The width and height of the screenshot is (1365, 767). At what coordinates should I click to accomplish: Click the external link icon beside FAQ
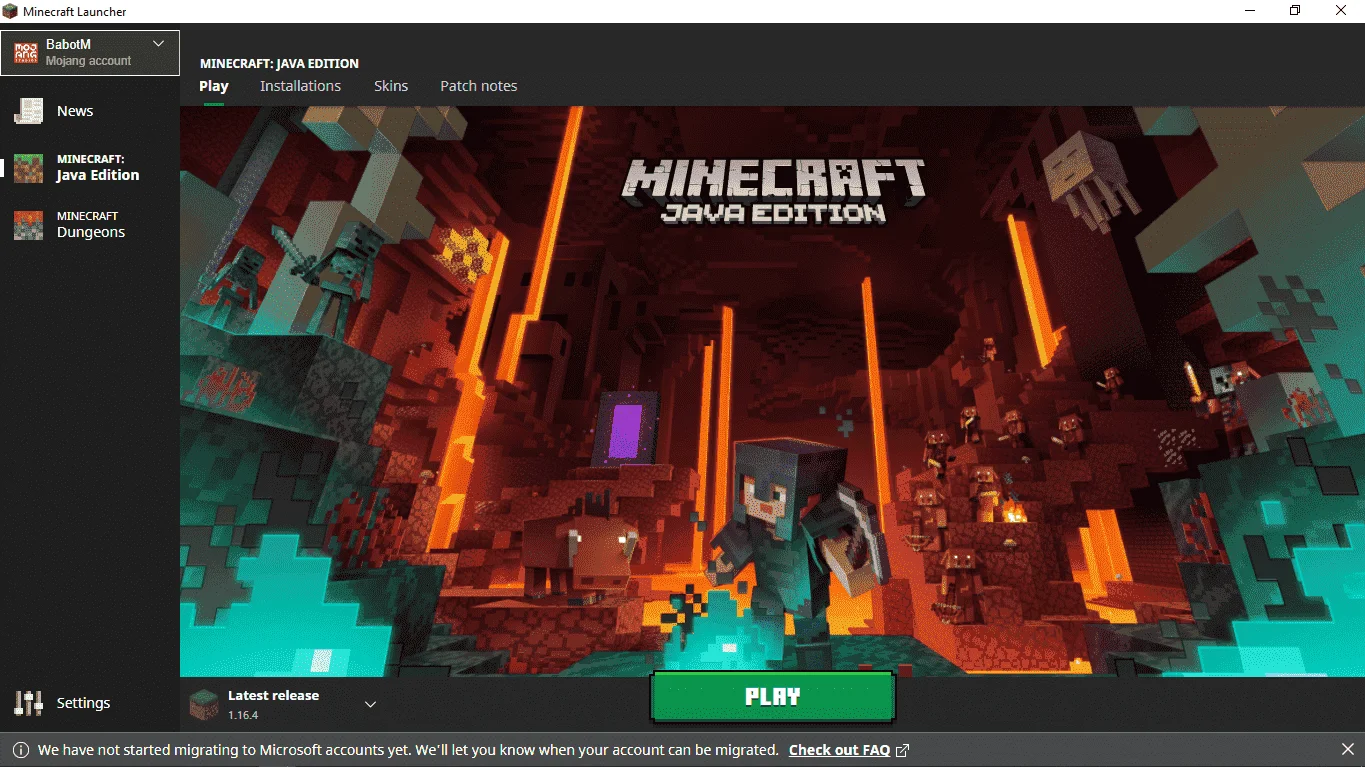click(x=902, y=750)
